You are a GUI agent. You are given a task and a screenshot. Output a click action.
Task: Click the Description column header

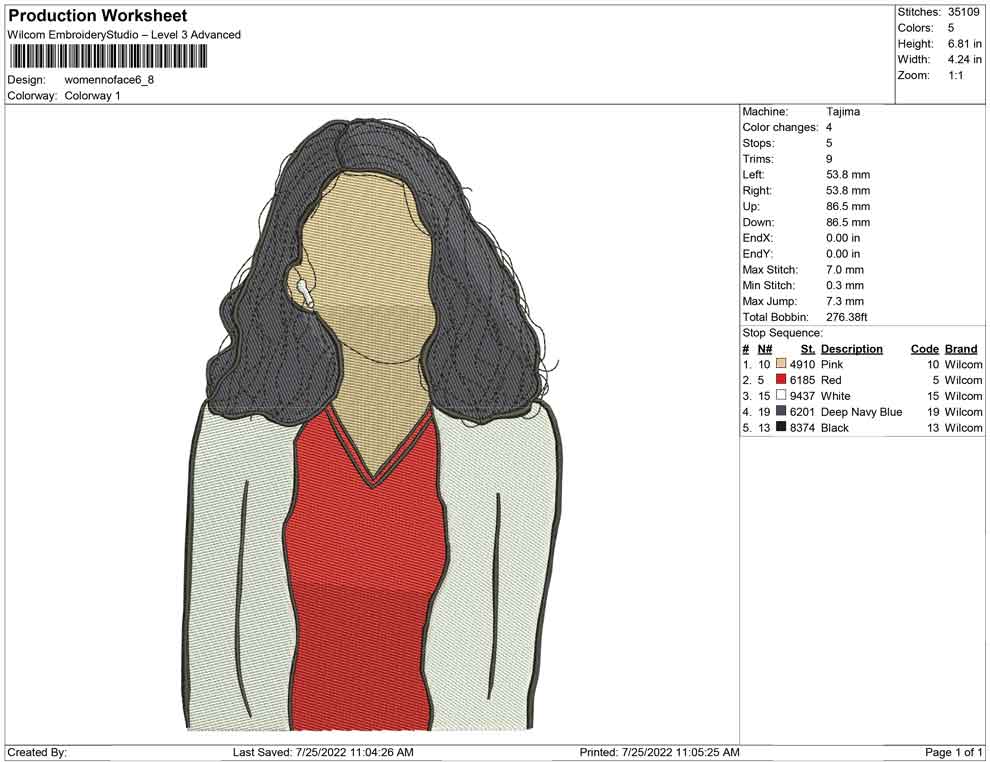(852, 349)
